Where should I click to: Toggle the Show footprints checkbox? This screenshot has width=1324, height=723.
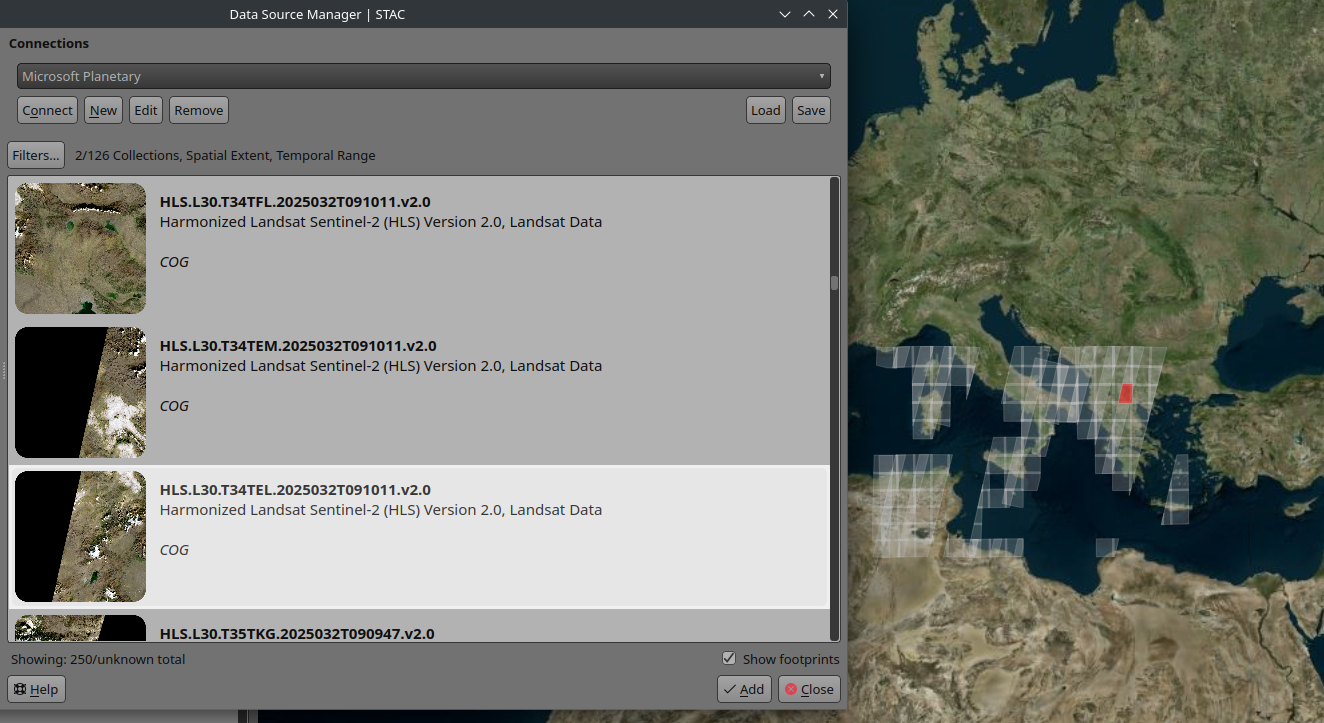tap(729, 659)
